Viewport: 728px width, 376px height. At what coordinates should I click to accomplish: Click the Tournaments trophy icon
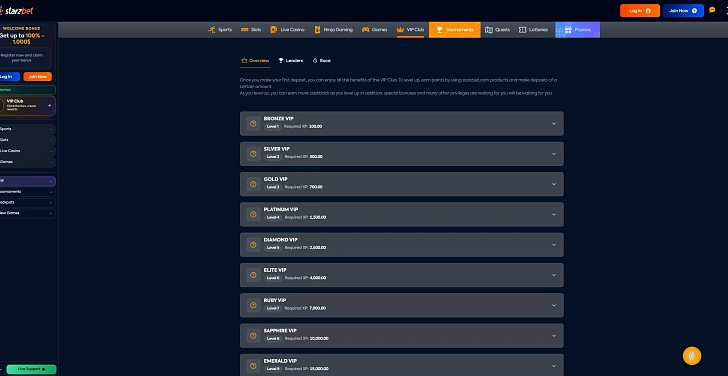point(439,30)
